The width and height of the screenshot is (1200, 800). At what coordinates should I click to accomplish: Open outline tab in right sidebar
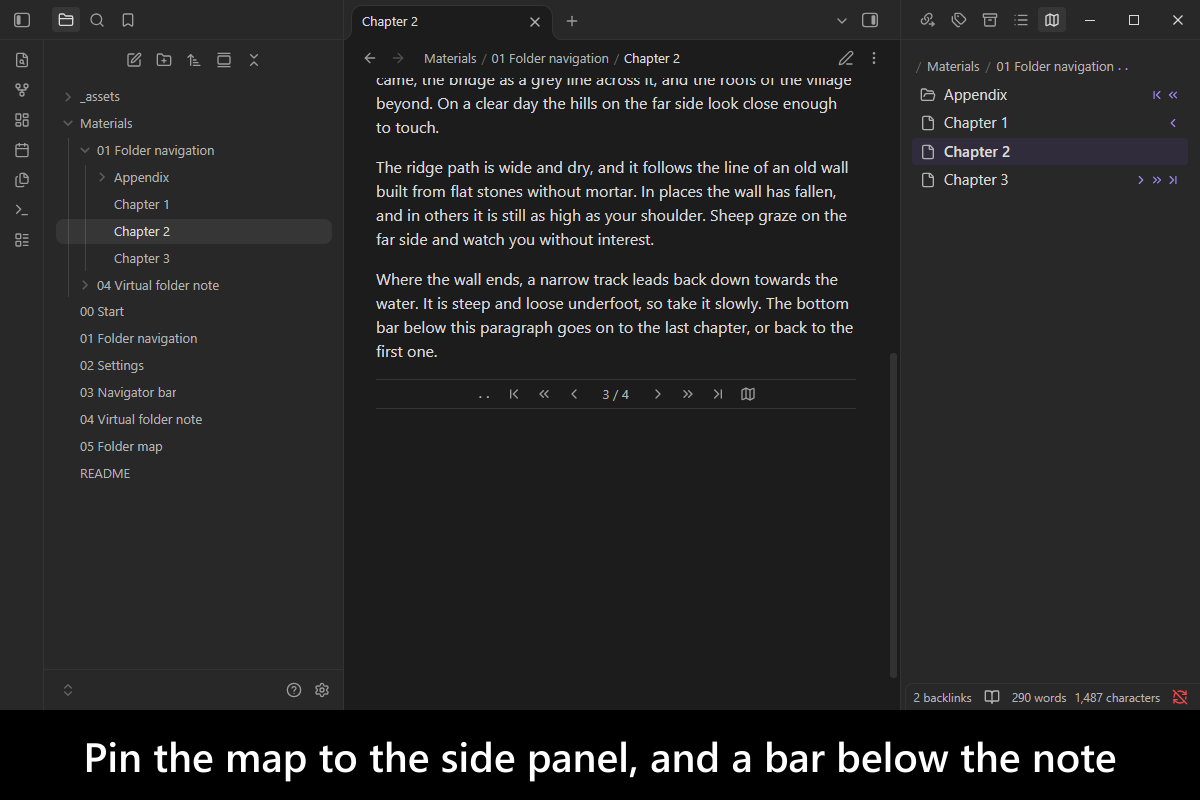[1021, 20]
